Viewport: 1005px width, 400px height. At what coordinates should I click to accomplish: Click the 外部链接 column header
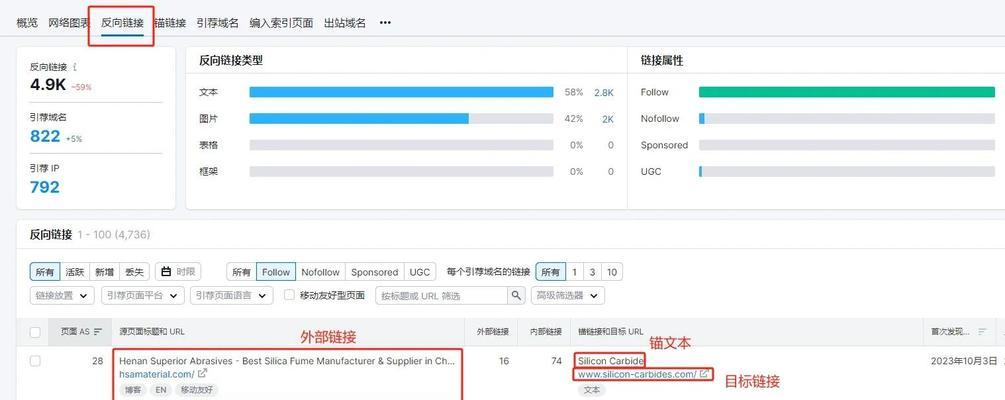[493, 332]
